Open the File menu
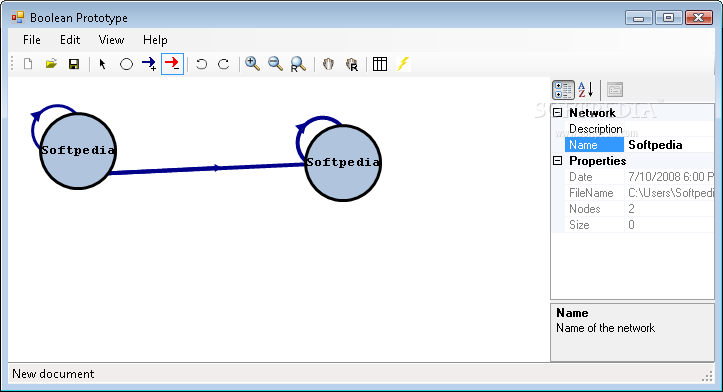 (32, 40)
